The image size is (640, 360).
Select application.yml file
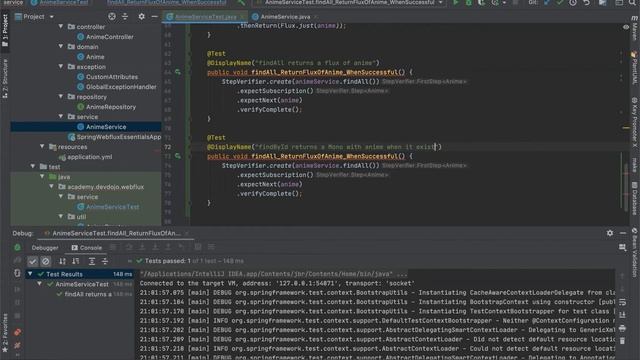(x=89, y=157)
